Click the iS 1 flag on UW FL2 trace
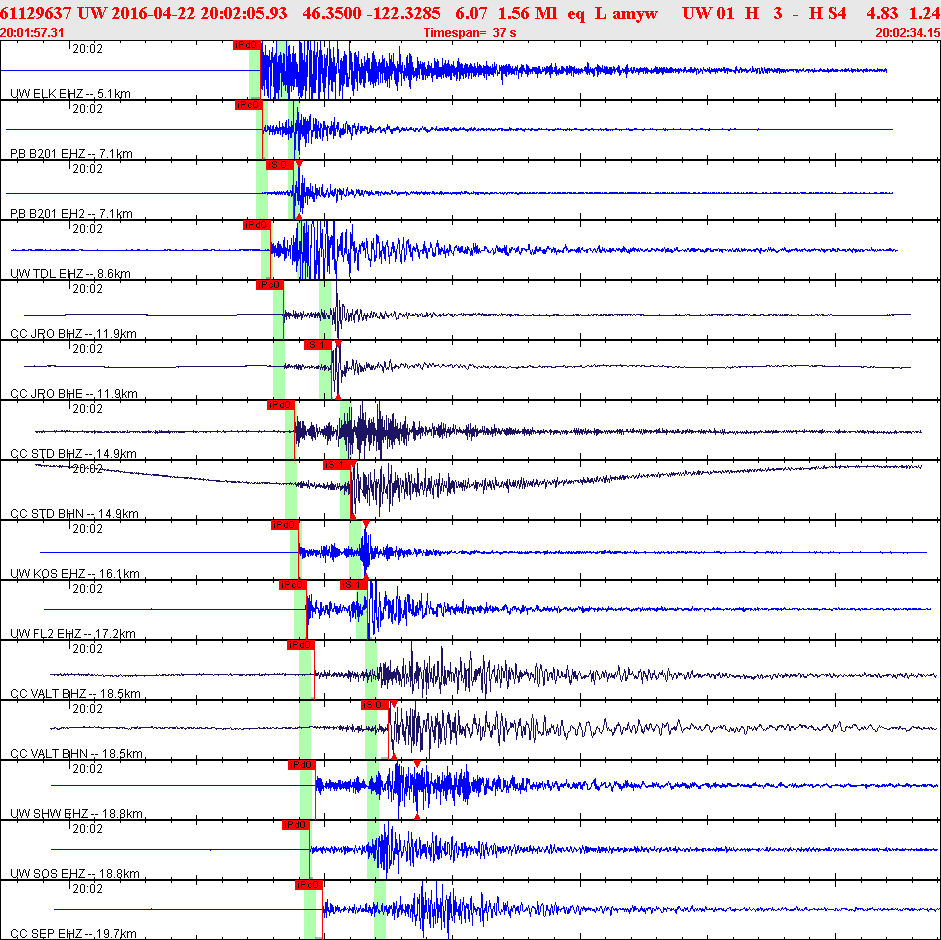Screen dimensions: 941x940 (352, 585)
